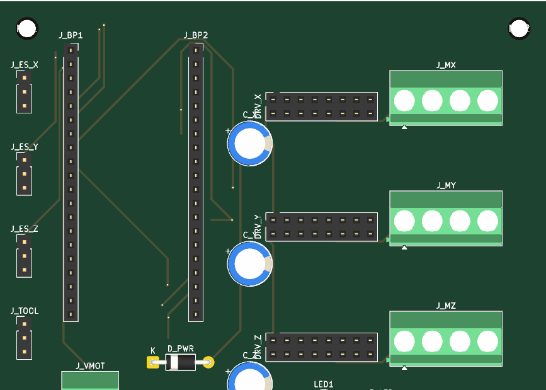Click the J_ES_Z three-pin connector
546x390 pixels.
click(x=24, y=256)
